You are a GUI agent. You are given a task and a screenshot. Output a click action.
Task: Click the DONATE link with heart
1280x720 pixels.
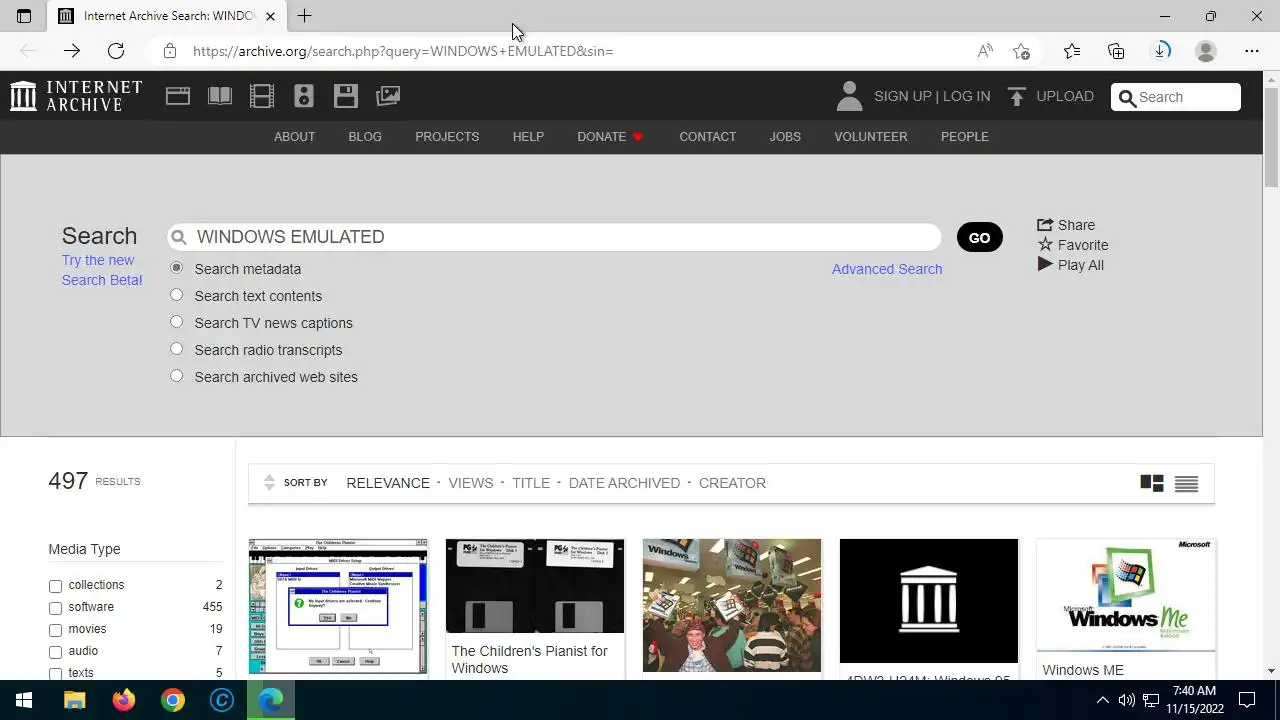click(610, 136)
